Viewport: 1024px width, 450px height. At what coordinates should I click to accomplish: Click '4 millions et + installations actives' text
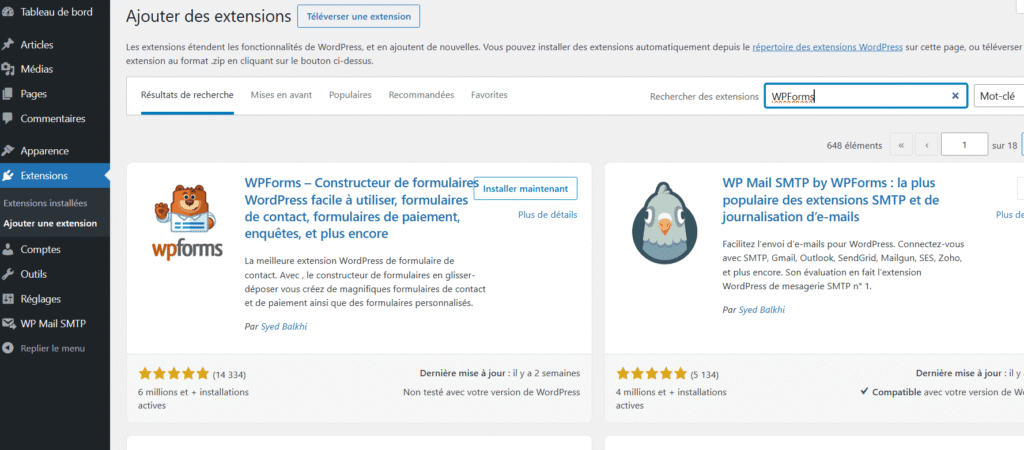(671, 398)
